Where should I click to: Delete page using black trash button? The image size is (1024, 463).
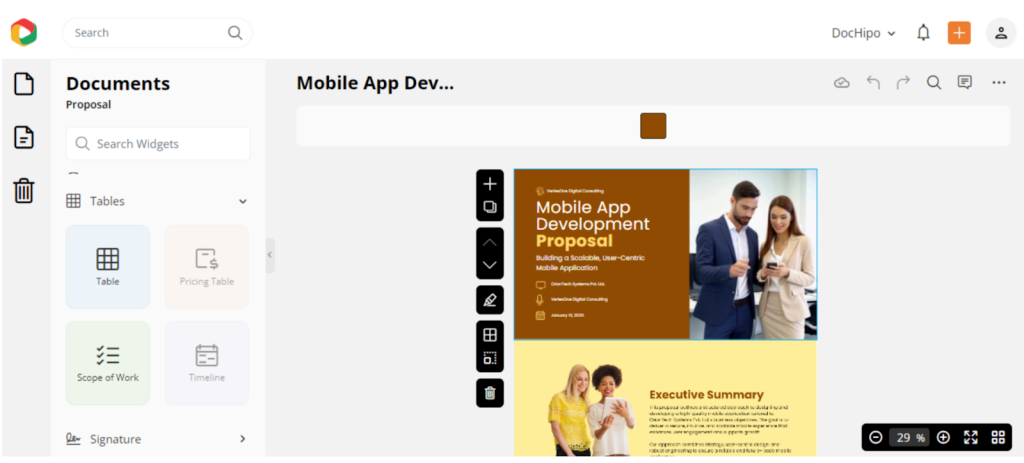490,393
